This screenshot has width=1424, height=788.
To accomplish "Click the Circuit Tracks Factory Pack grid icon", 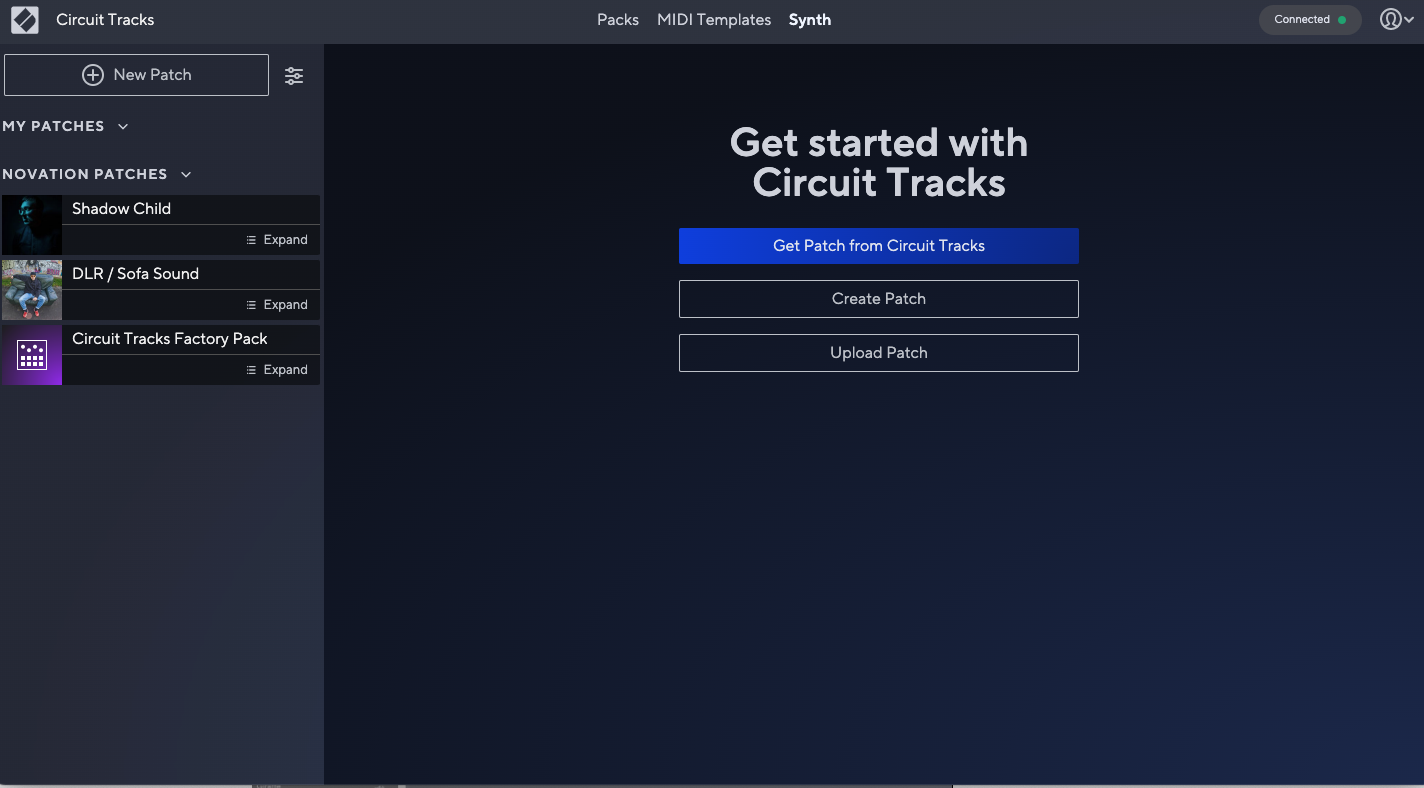I will [x=32, y=355].
